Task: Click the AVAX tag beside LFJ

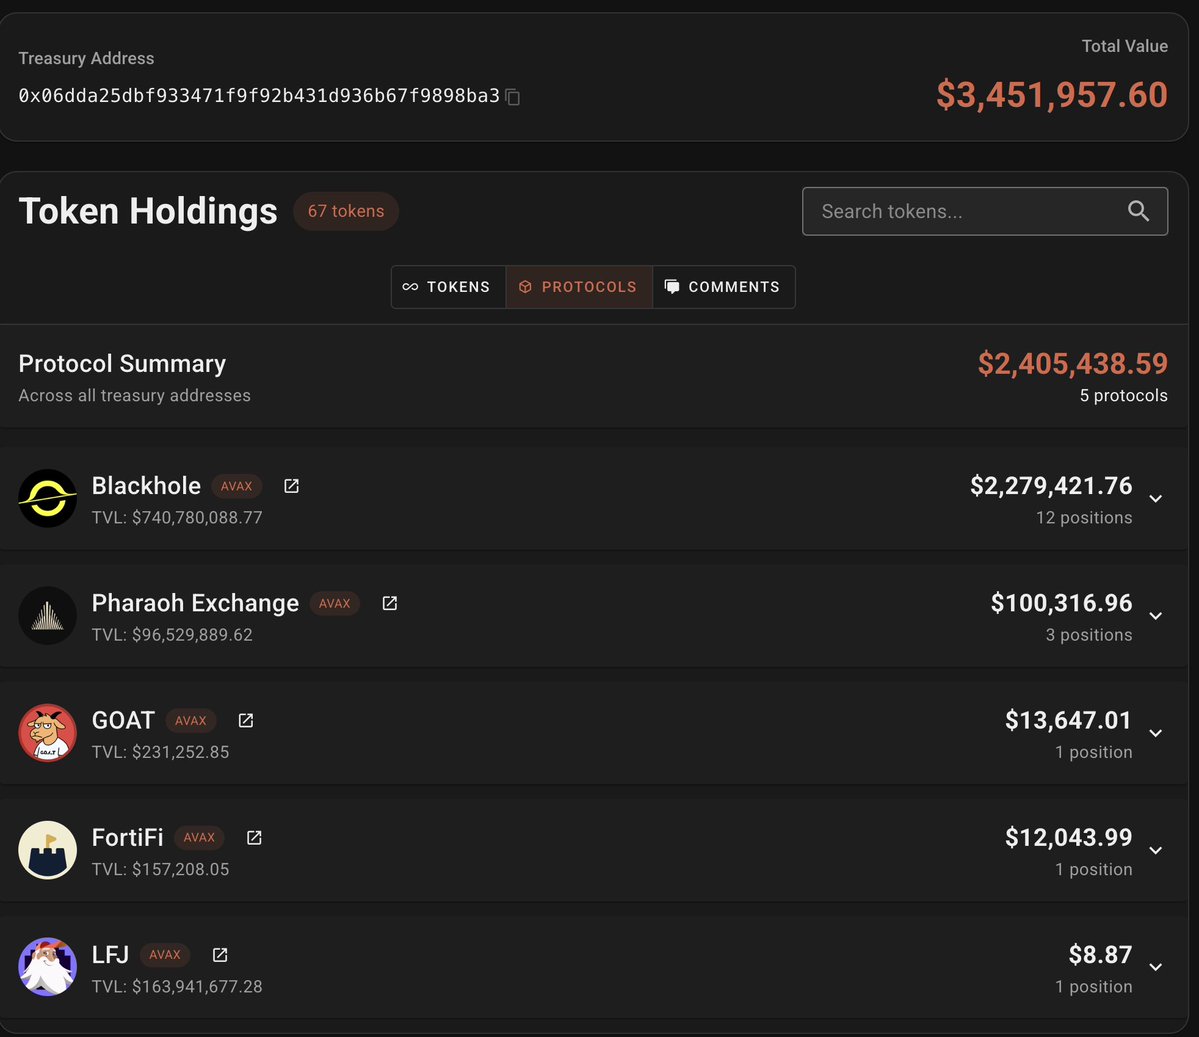Action: click(x=164, y=954)
